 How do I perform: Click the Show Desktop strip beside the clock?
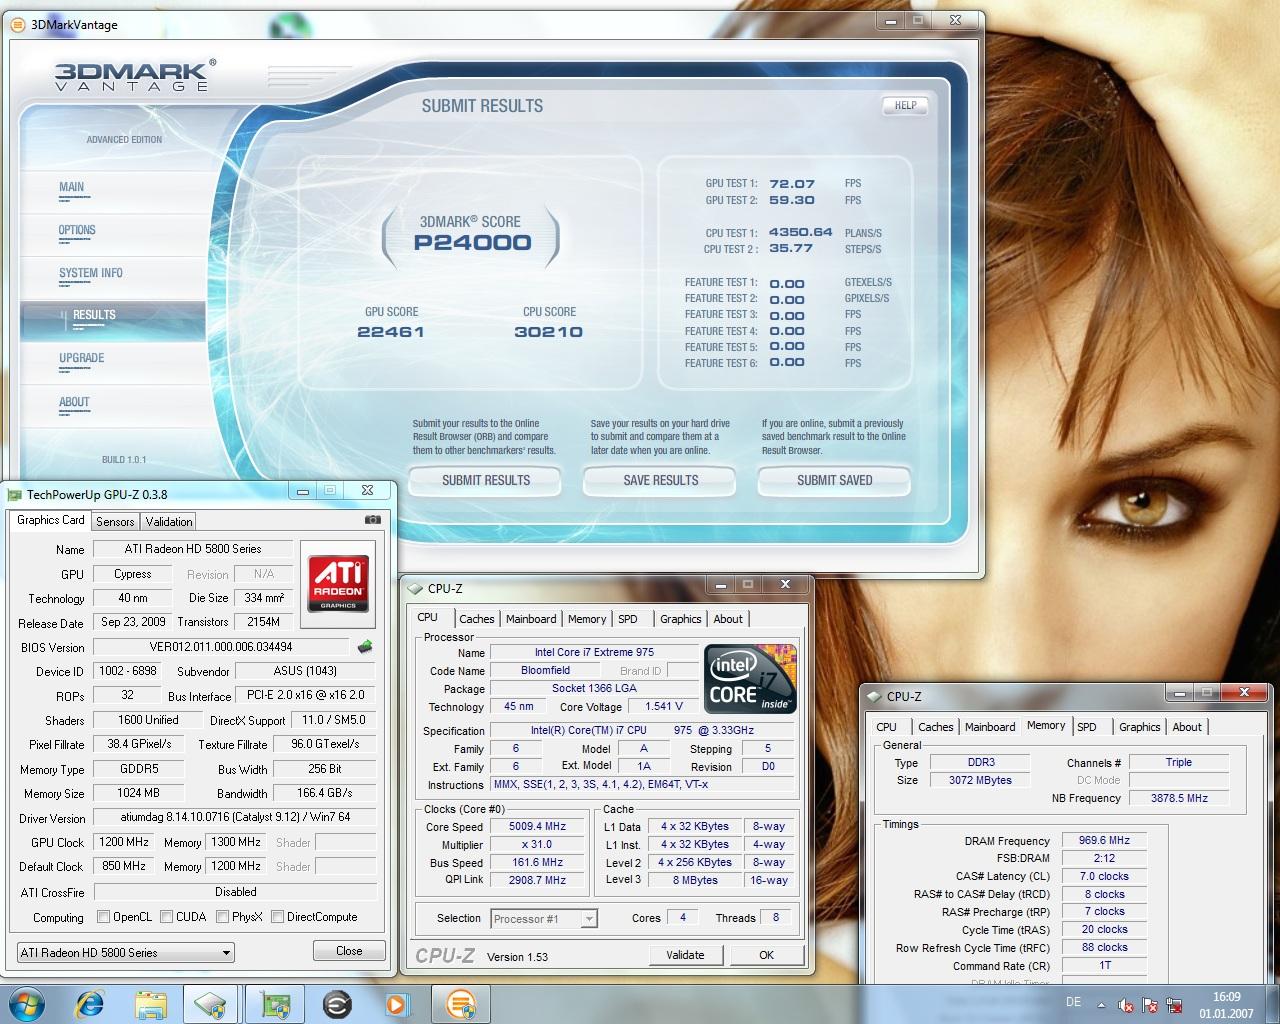[1273, 1004]
